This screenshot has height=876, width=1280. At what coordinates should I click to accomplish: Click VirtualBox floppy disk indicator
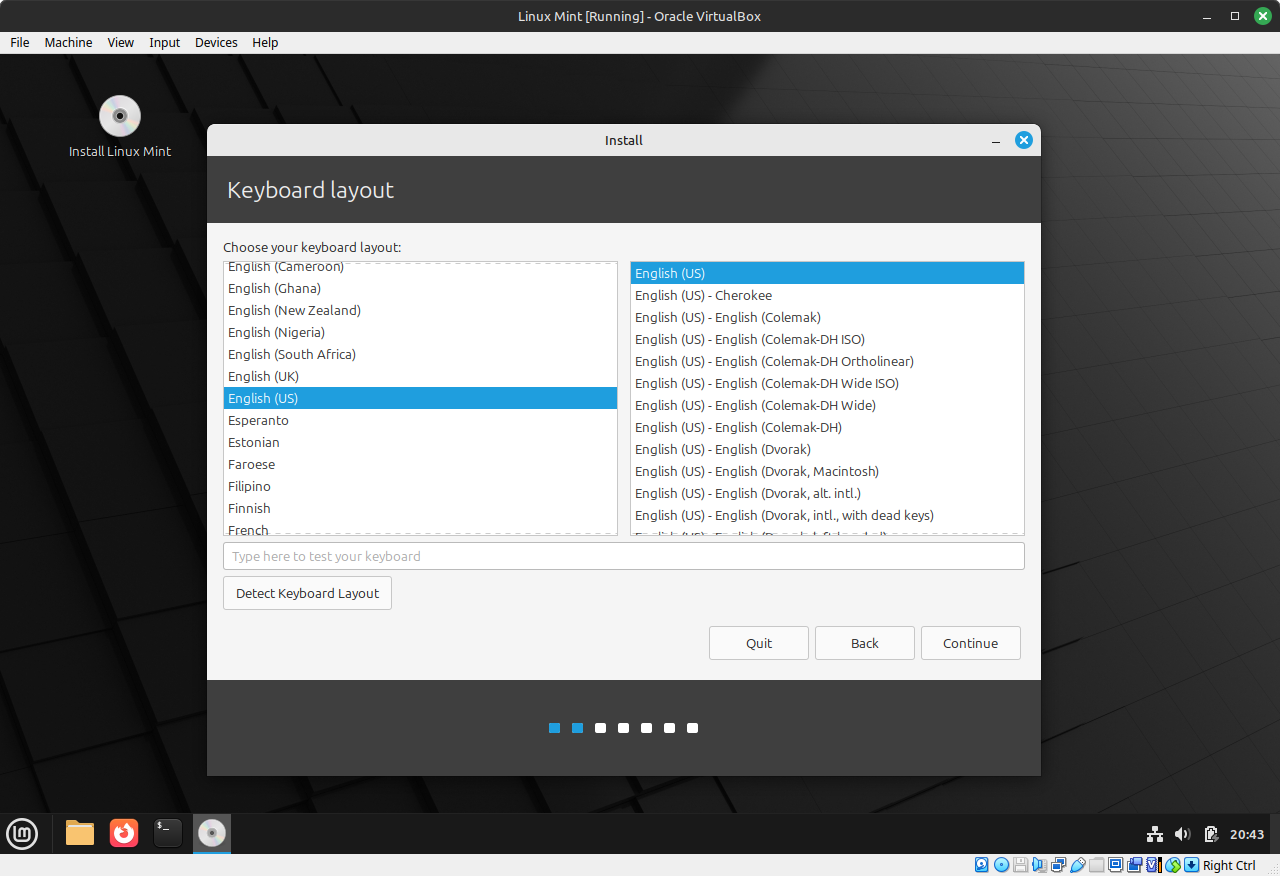coord(1020,865)
